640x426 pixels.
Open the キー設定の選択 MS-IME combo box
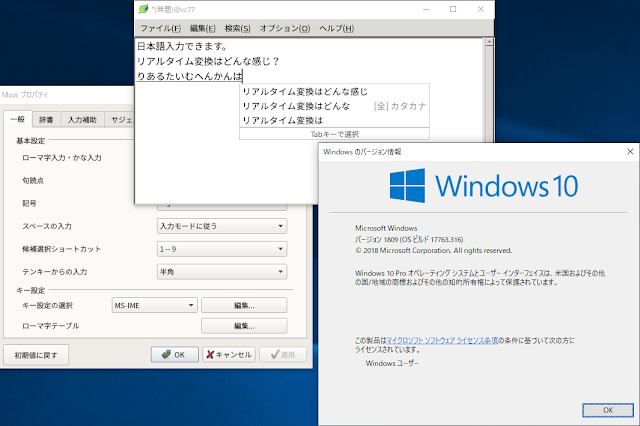coord(154,305)
